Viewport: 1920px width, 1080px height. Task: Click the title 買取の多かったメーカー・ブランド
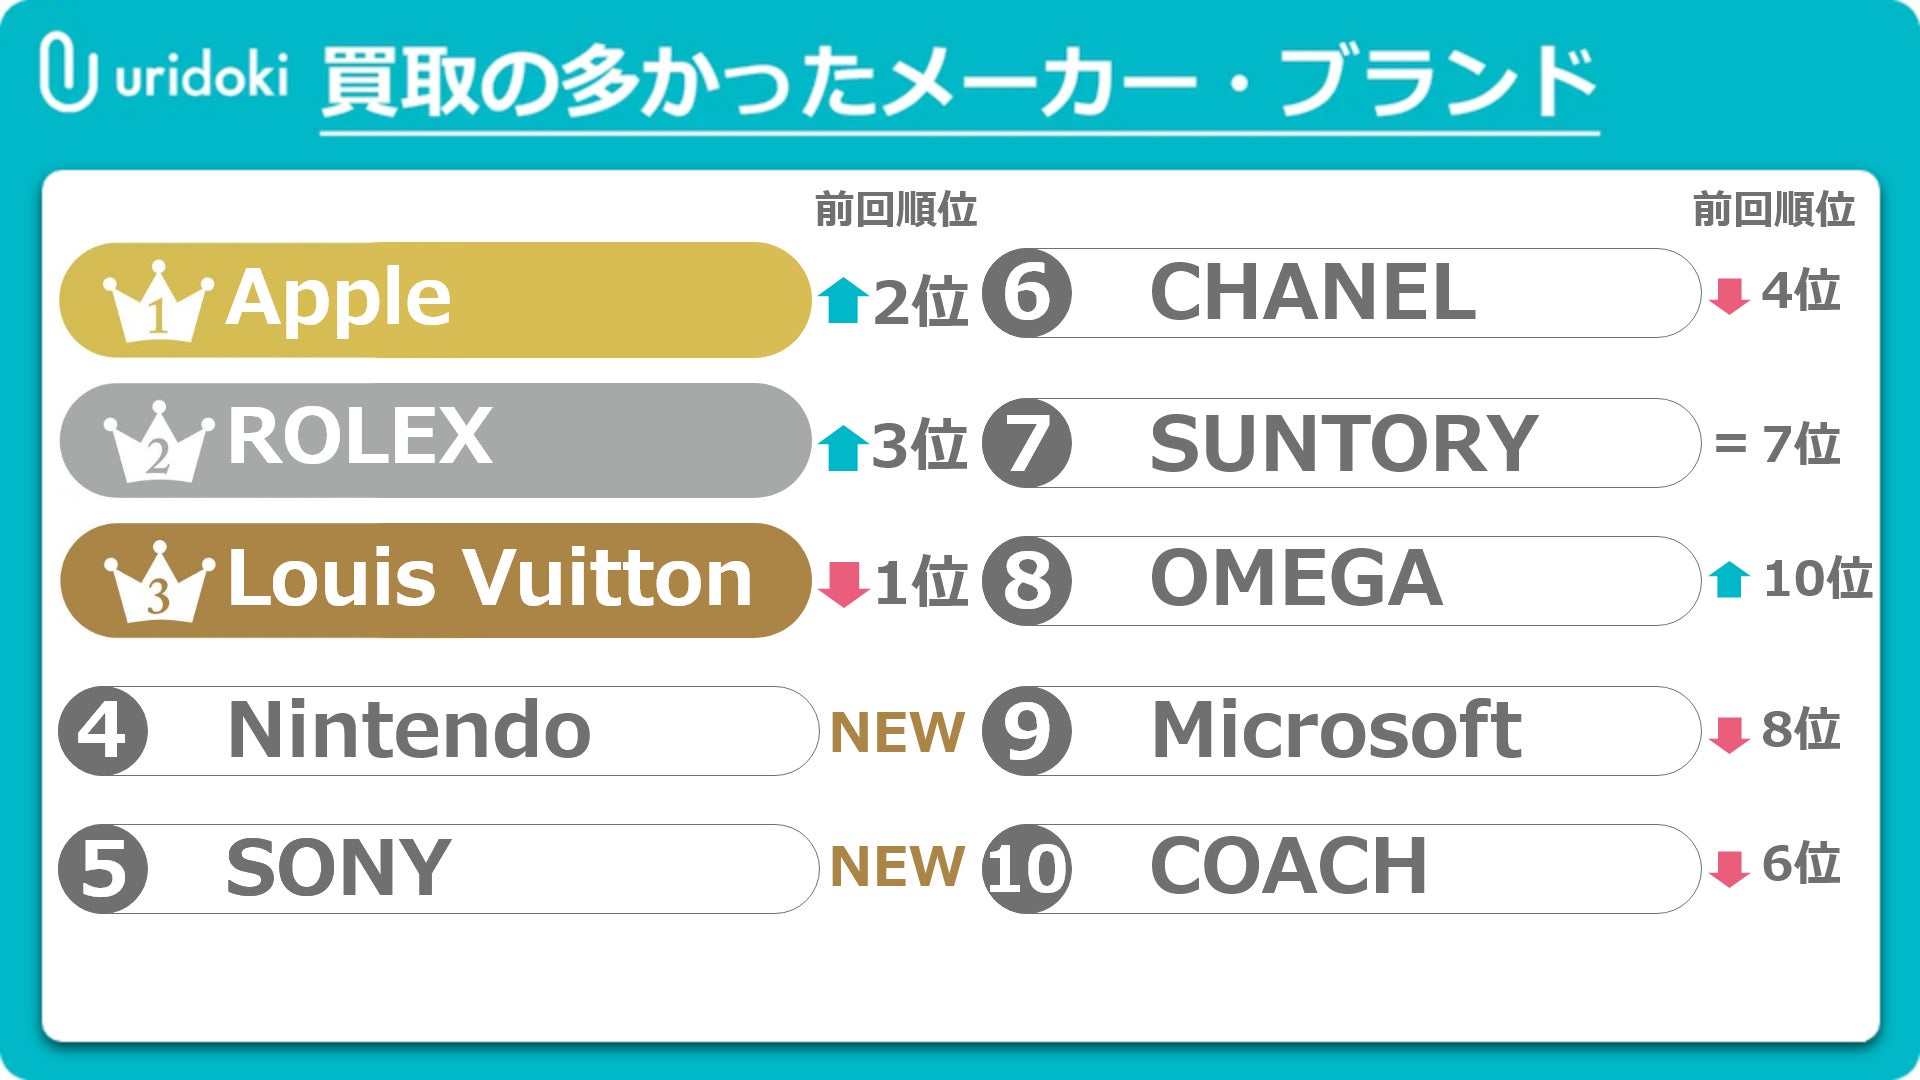pyautogui.click(x=958, y=82)
